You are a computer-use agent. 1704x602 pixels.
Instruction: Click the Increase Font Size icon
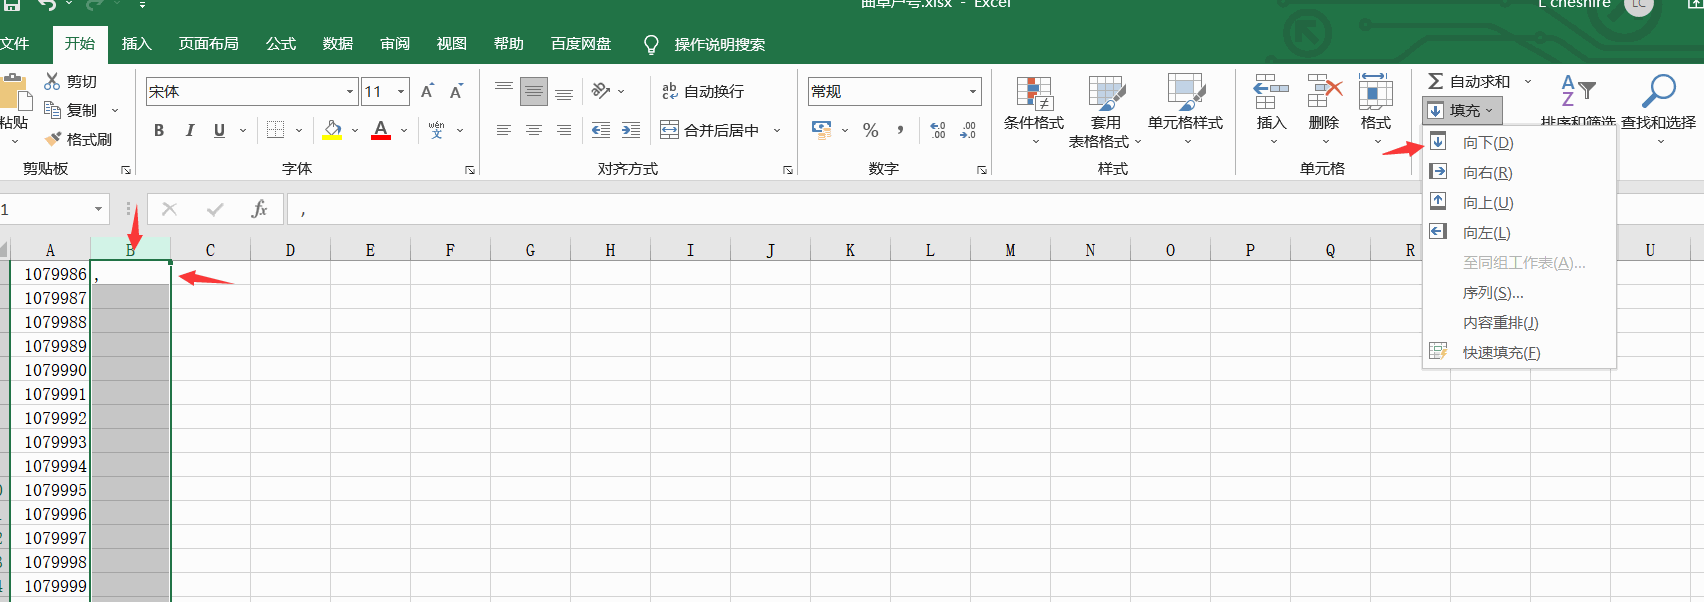pos(427,91)
